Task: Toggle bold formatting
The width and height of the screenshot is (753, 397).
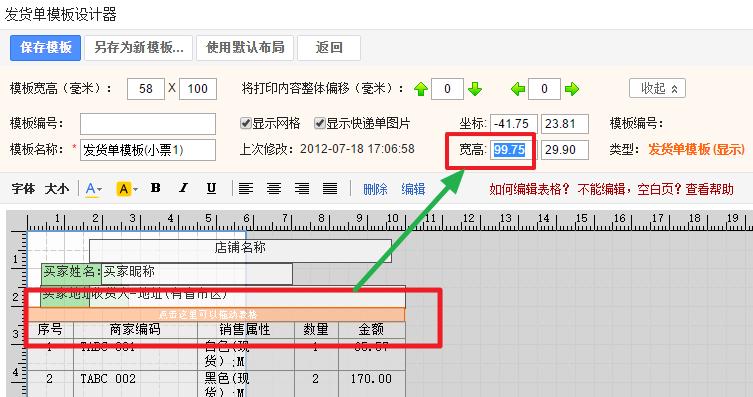Action: tap(155, 188)
